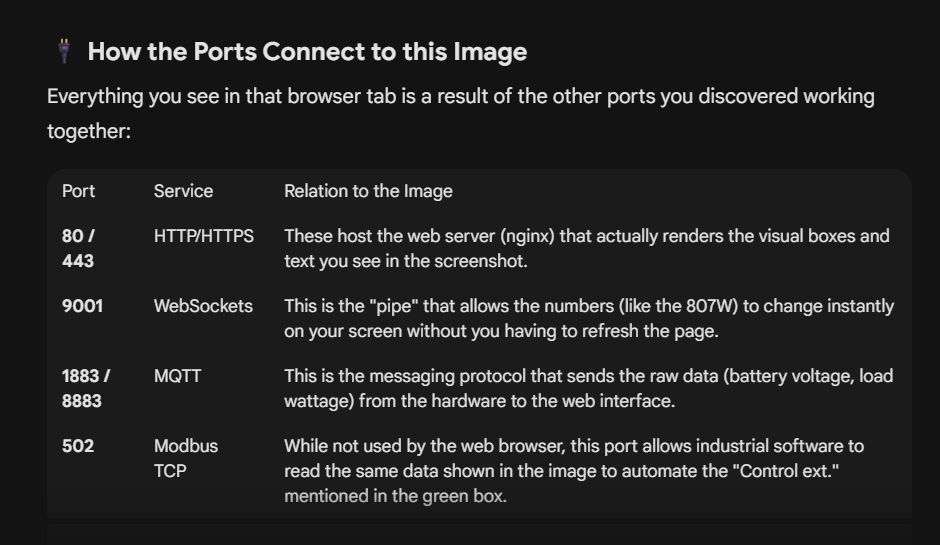Select the "1883 / 8883" port cell
This screenshot has height=545, width=940.
86,388
